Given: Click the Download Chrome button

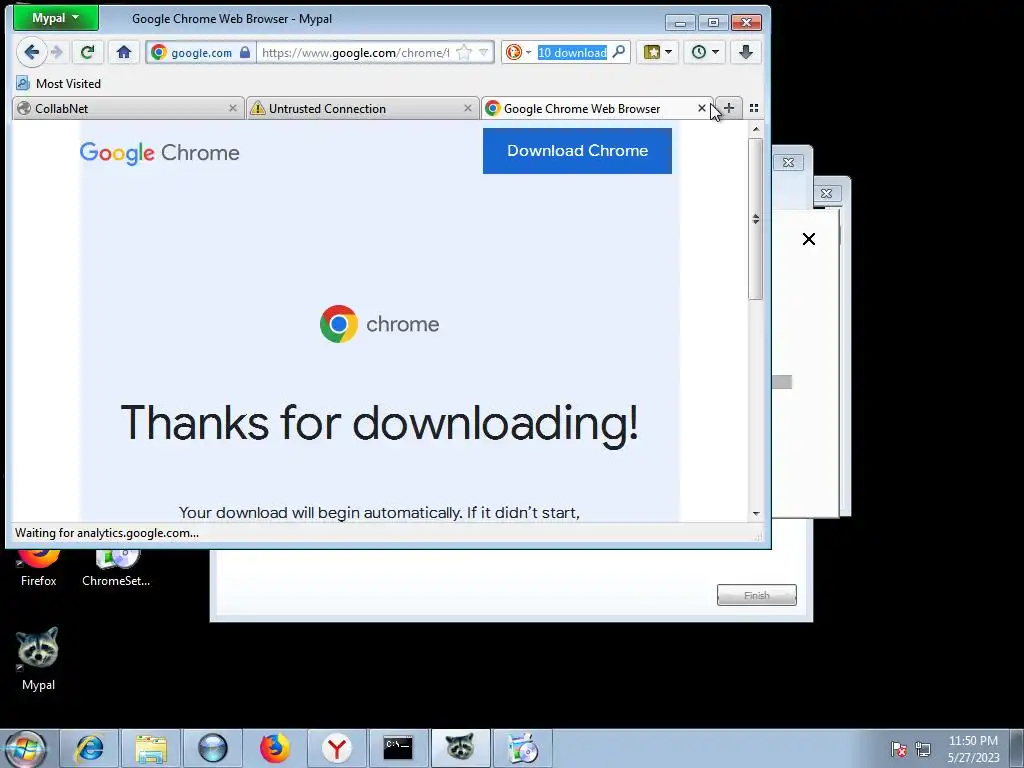Looking at the screenshot, I should 577,151.
